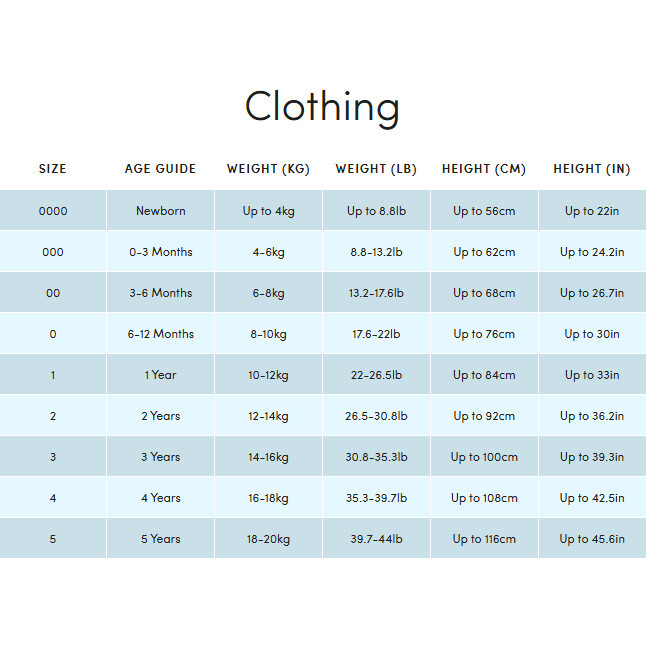Select the HEIGHT (IN) column header

pyautogui.click(x=592, y=169)
